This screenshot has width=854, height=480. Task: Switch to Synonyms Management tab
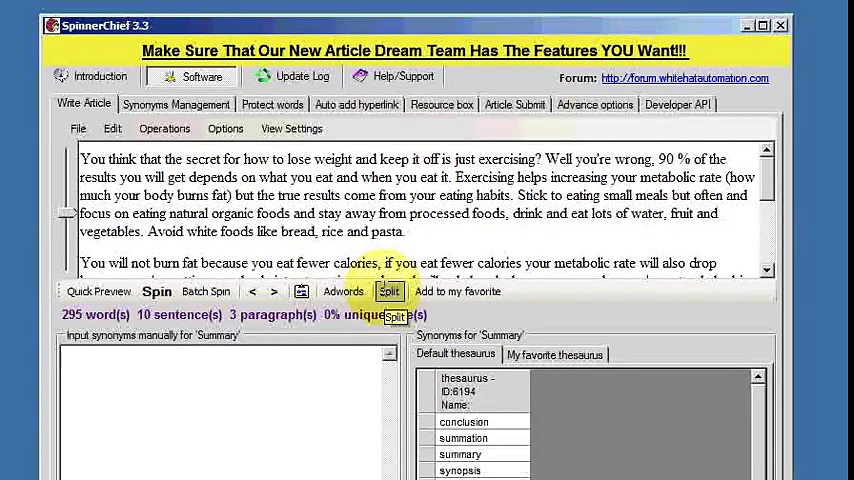pos(176,105)
